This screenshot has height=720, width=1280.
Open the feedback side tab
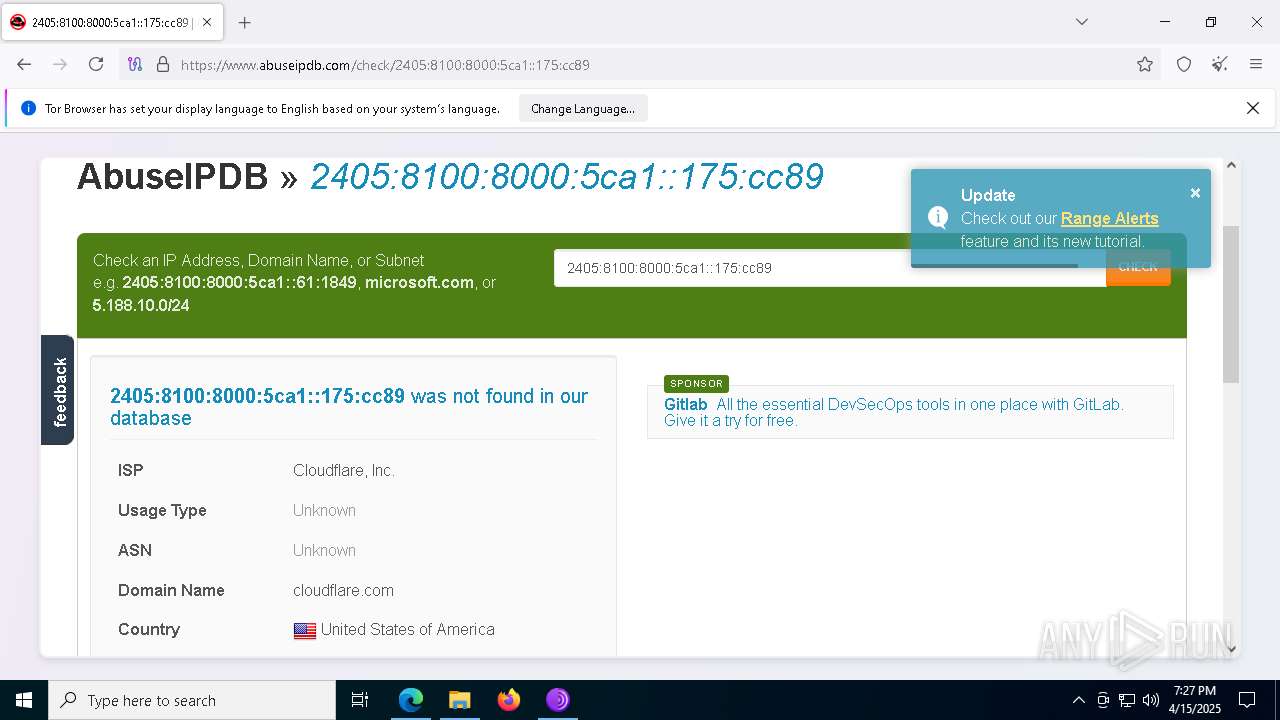(58, 390)
